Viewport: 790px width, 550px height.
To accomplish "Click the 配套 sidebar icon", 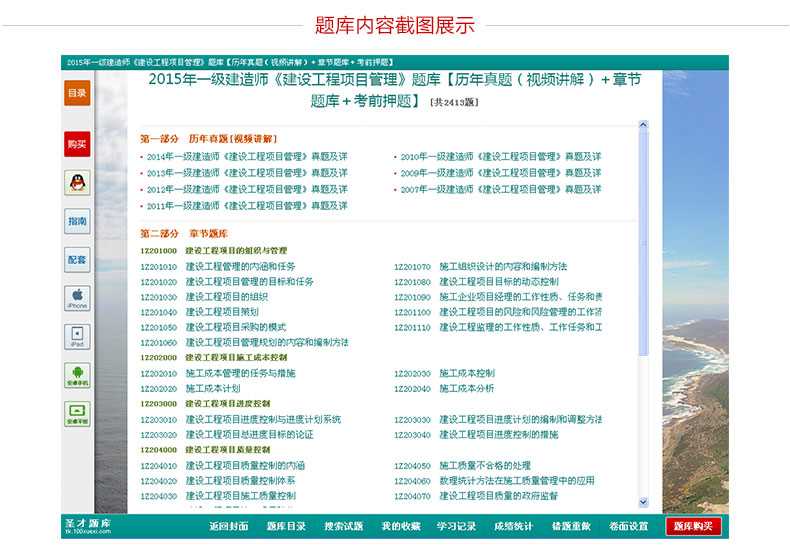I will [77, 260].
